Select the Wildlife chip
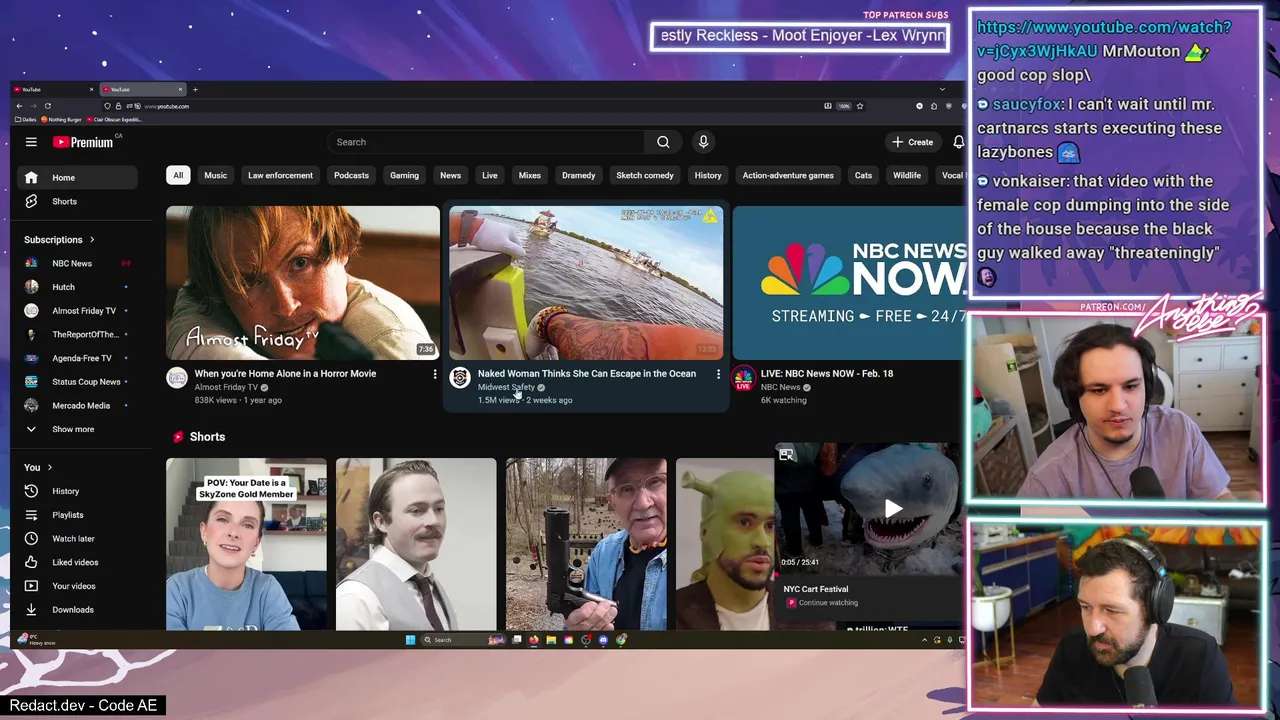This screenshot has width=1280, height=720. click(x=907, y=175)
